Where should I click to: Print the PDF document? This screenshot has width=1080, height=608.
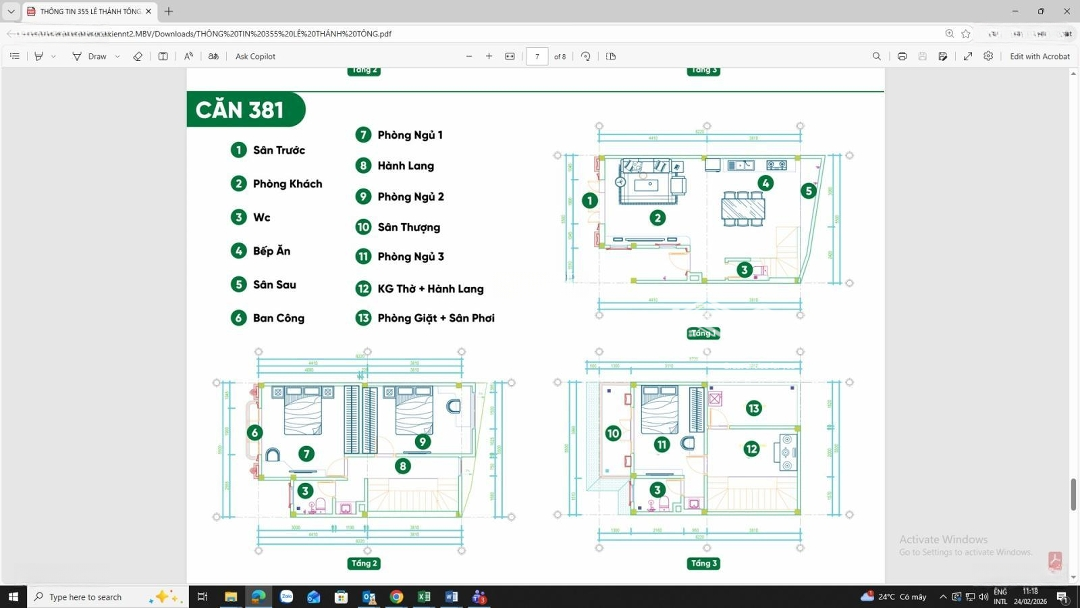[x=902, y=57]
